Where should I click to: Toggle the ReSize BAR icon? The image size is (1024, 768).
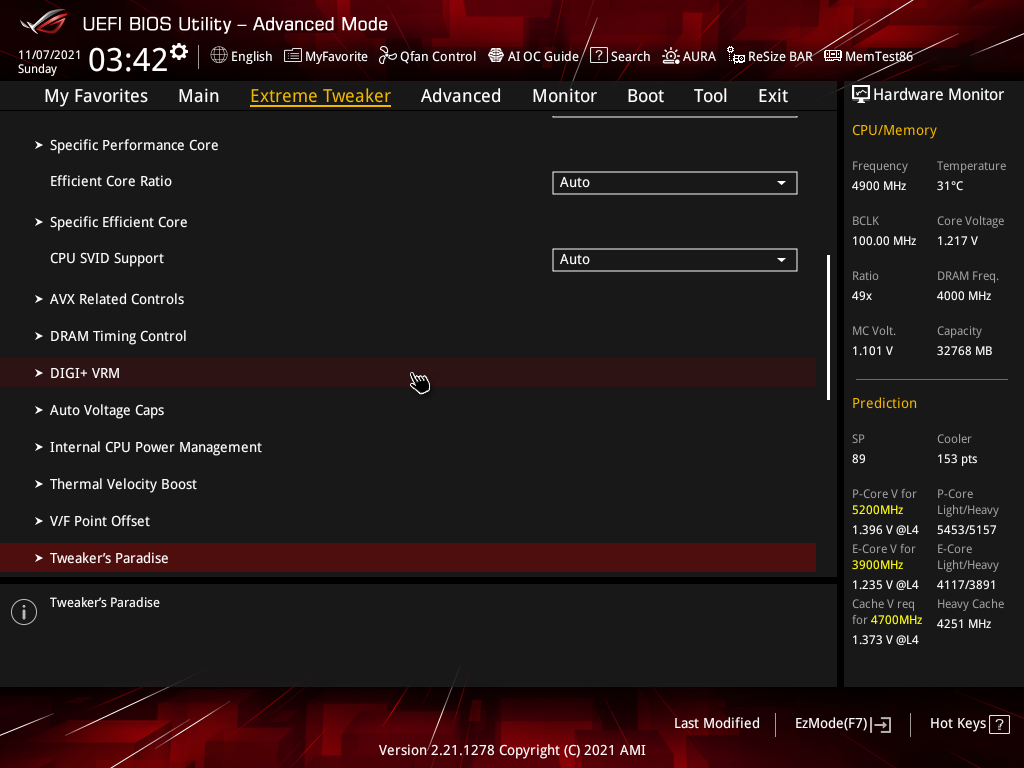[736, 56]
